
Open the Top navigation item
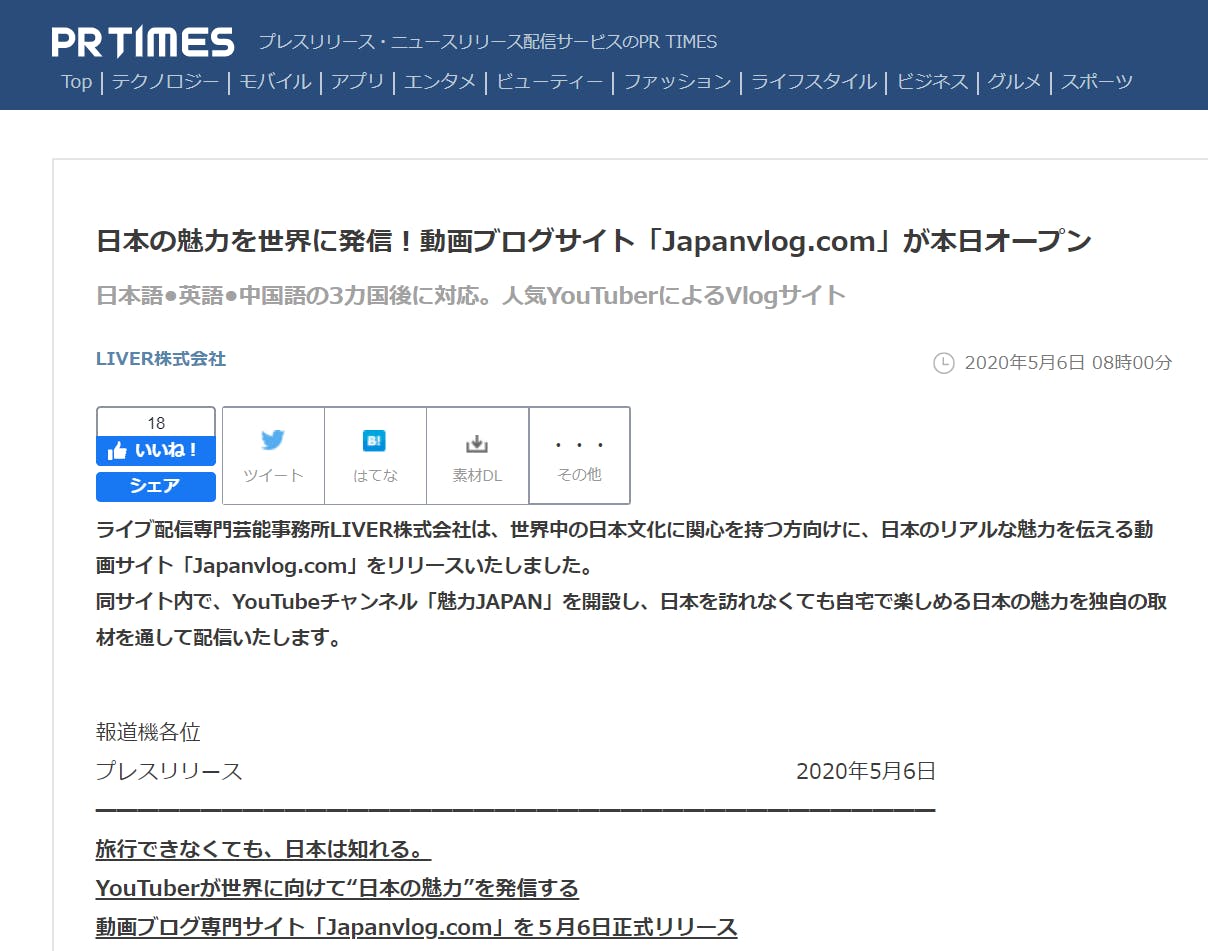[76, 82]
